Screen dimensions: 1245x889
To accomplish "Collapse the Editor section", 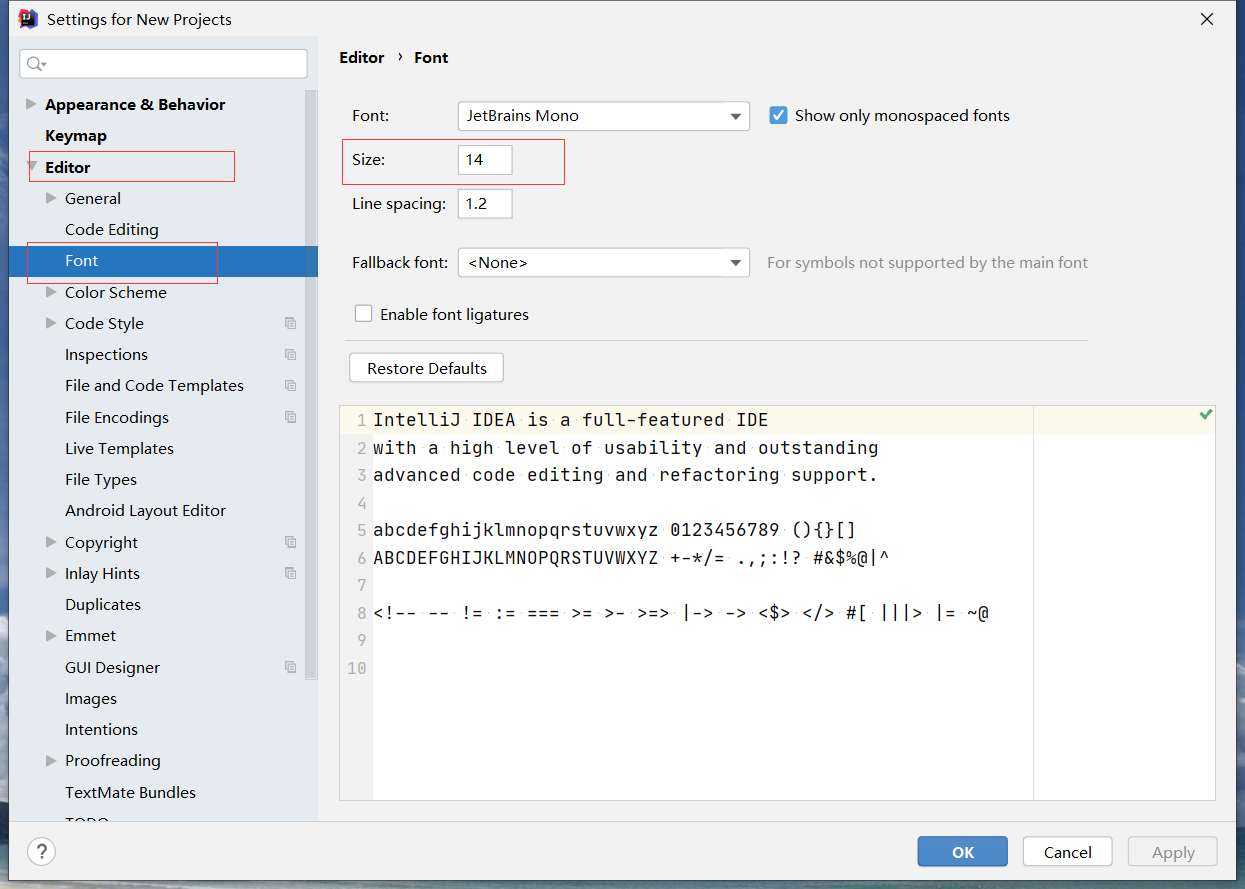I will (x=32, y=167).
